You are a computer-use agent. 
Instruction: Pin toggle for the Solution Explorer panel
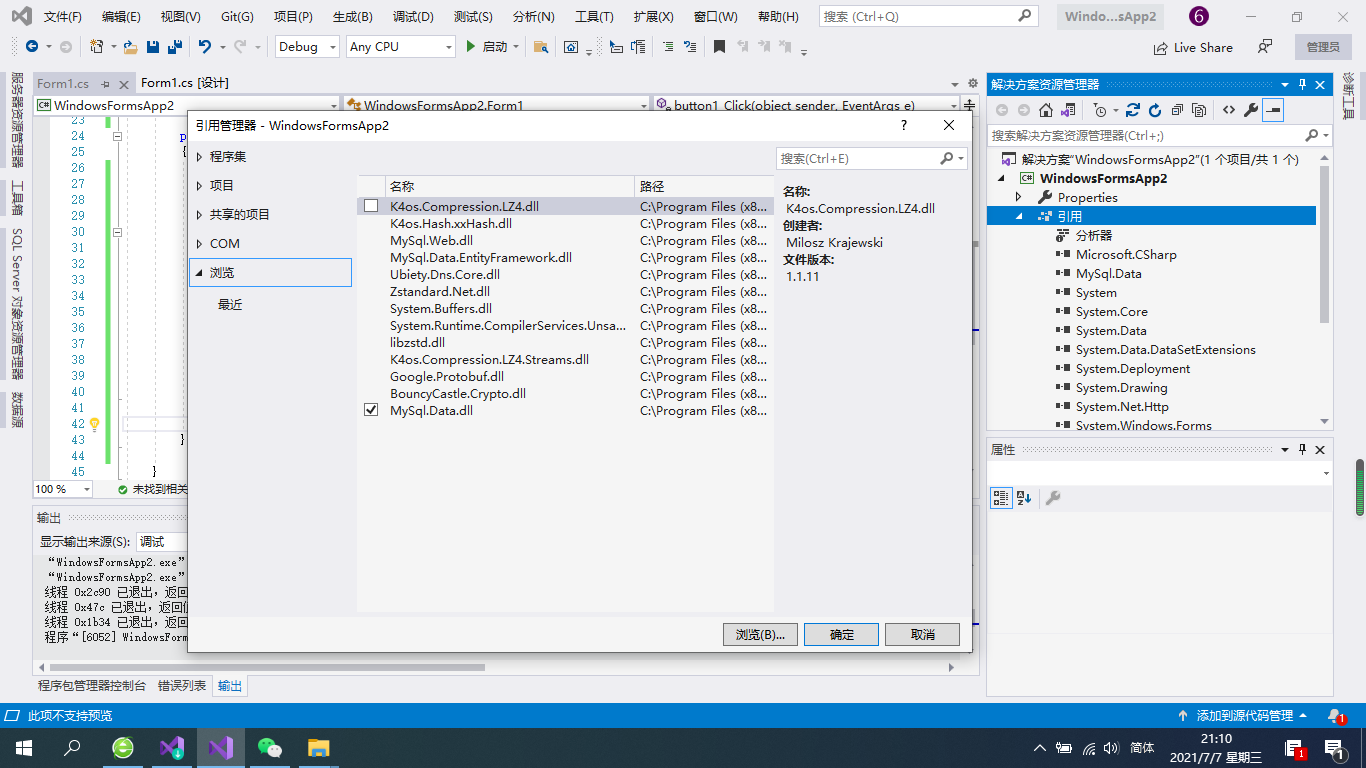point(1302,85)
